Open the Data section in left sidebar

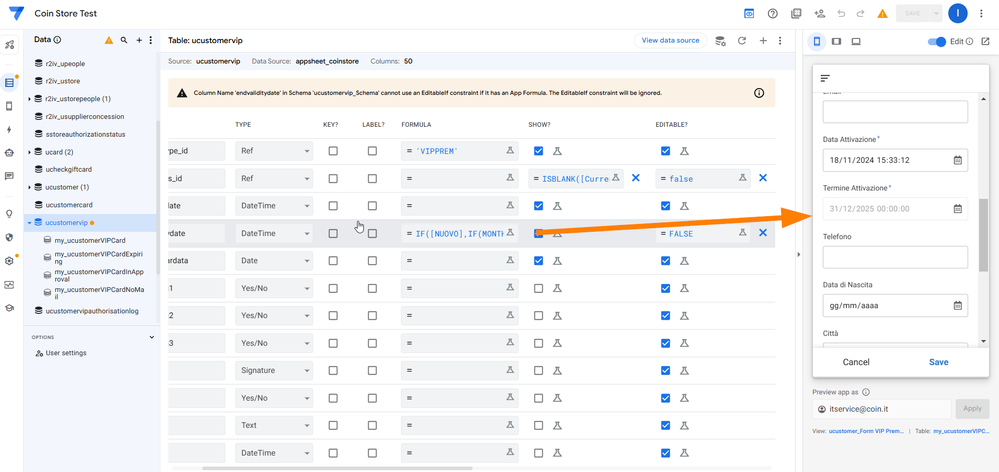(x=9, y=82)
